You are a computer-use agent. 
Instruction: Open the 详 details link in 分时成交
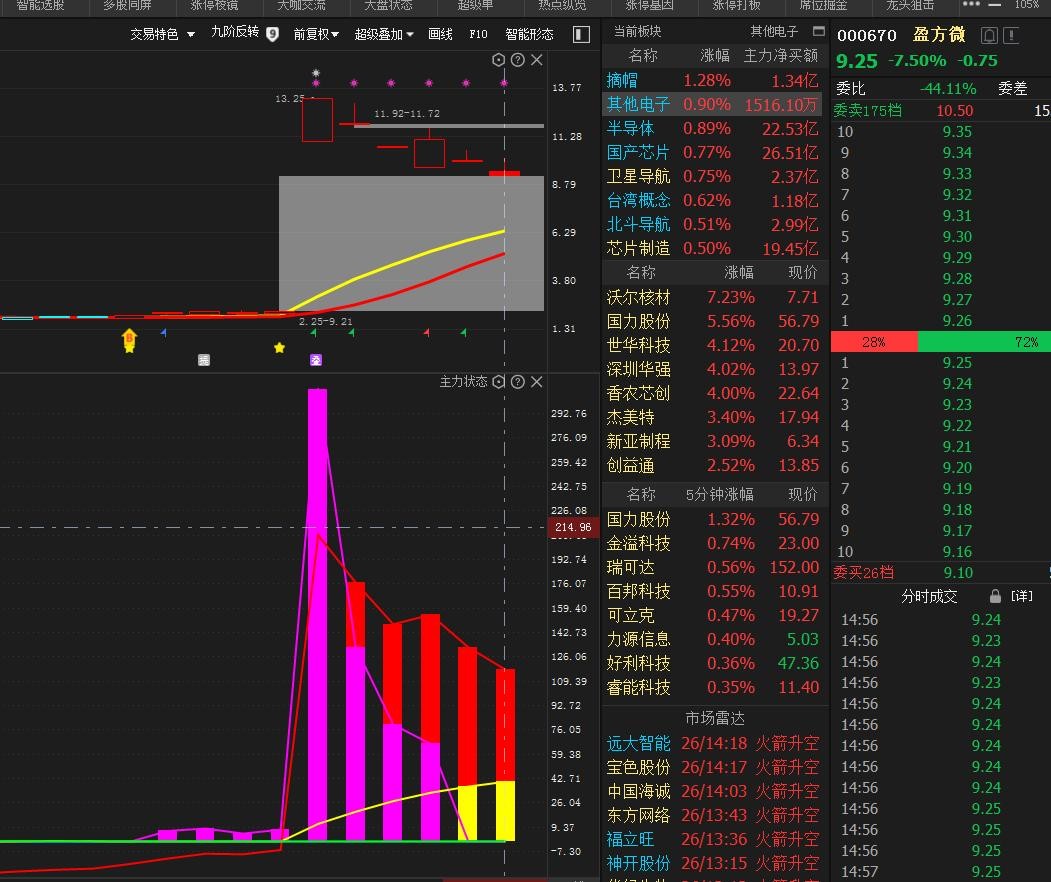[x=1021, y=596]
